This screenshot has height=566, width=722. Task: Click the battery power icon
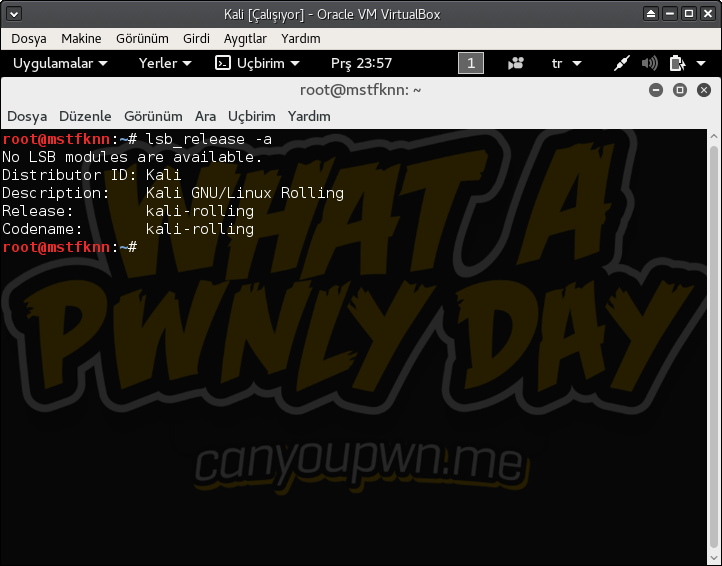coord(676,63)
